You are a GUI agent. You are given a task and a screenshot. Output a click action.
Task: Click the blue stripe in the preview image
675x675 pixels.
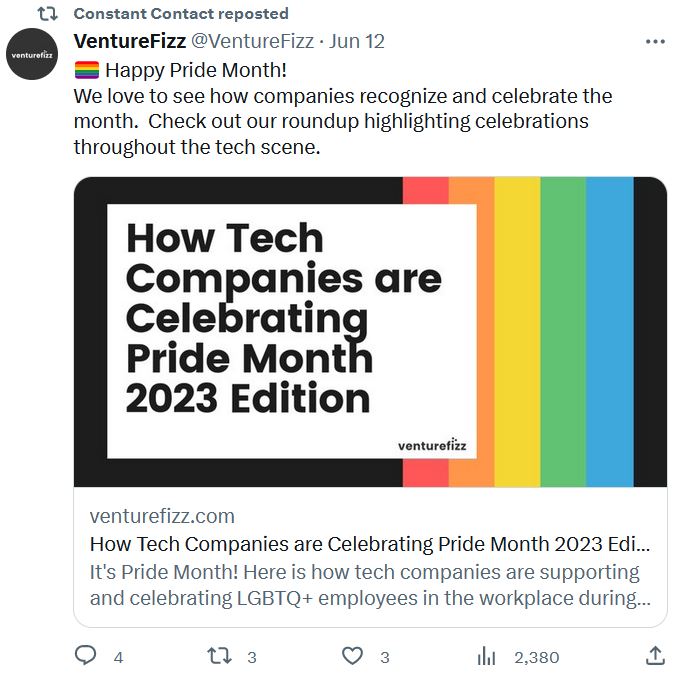tap(609, 332)
